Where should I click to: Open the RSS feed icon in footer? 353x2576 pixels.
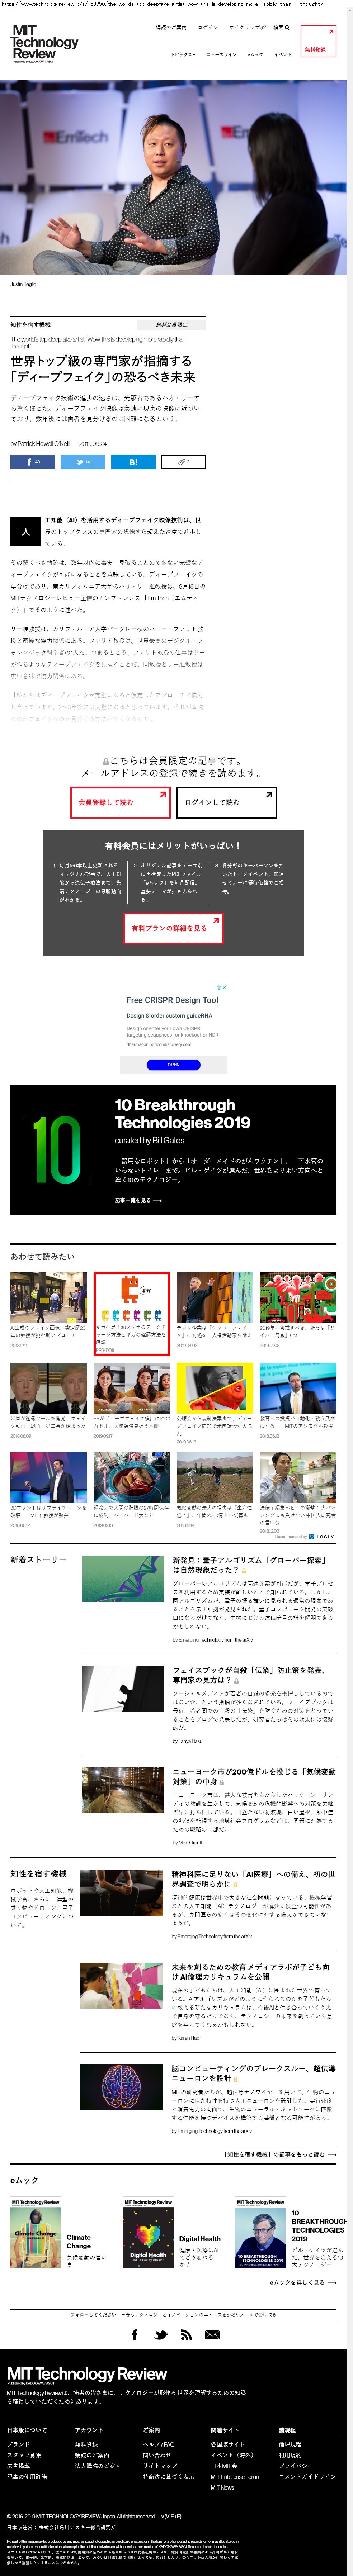186,2335
